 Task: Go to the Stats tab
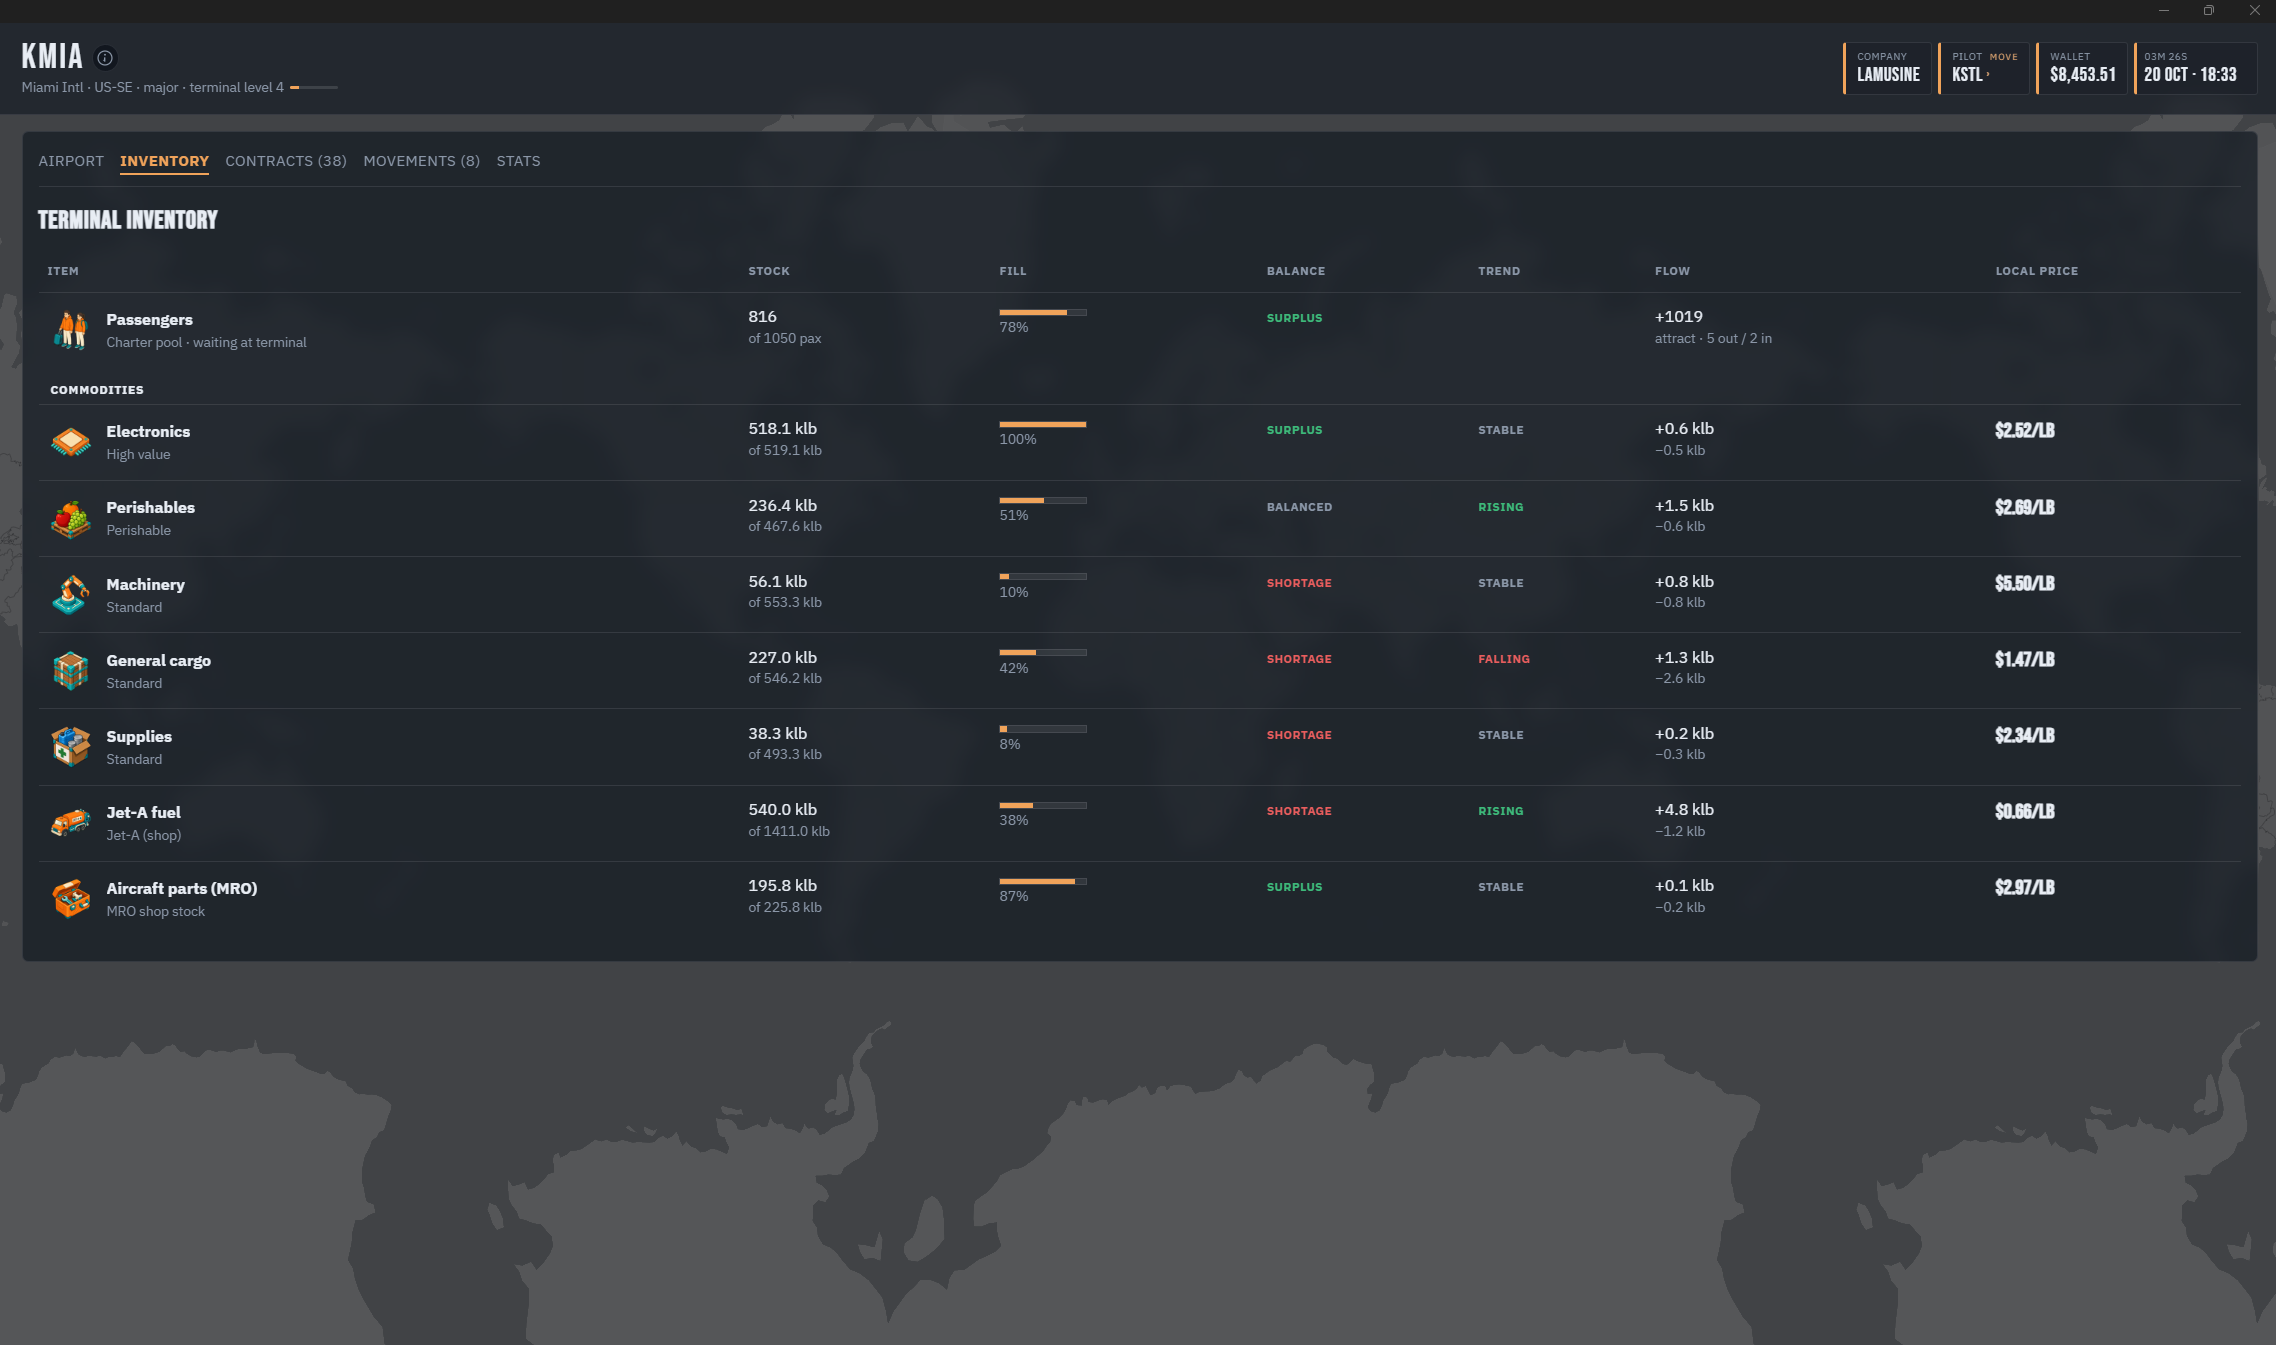[x=518, y=161]
